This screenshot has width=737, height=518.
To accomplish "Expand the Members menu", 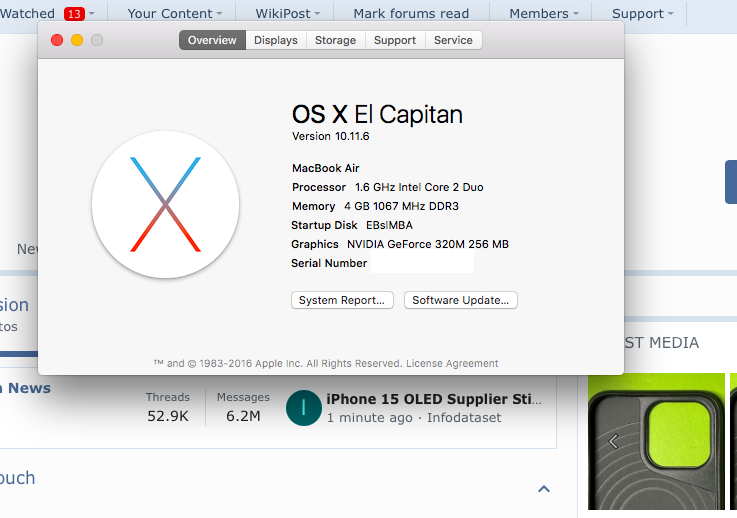I will click(x=544, y=14).
